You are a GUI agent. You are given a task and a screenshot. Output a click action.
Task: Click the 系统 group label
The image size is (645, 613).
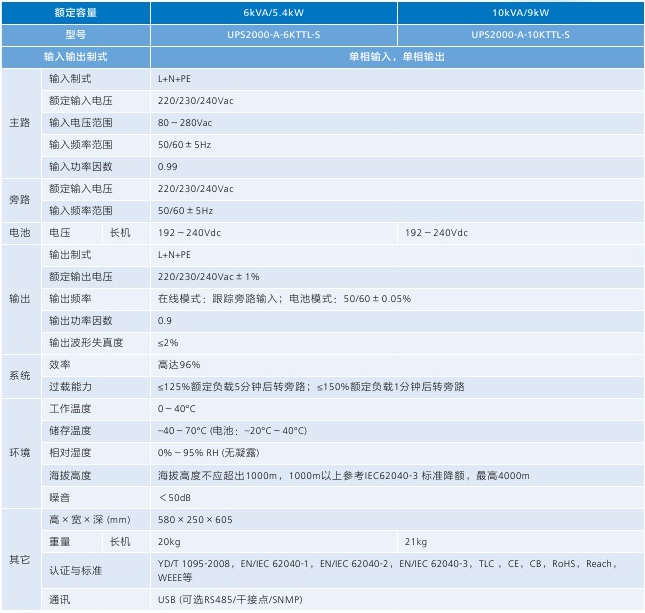coord(20,376)
